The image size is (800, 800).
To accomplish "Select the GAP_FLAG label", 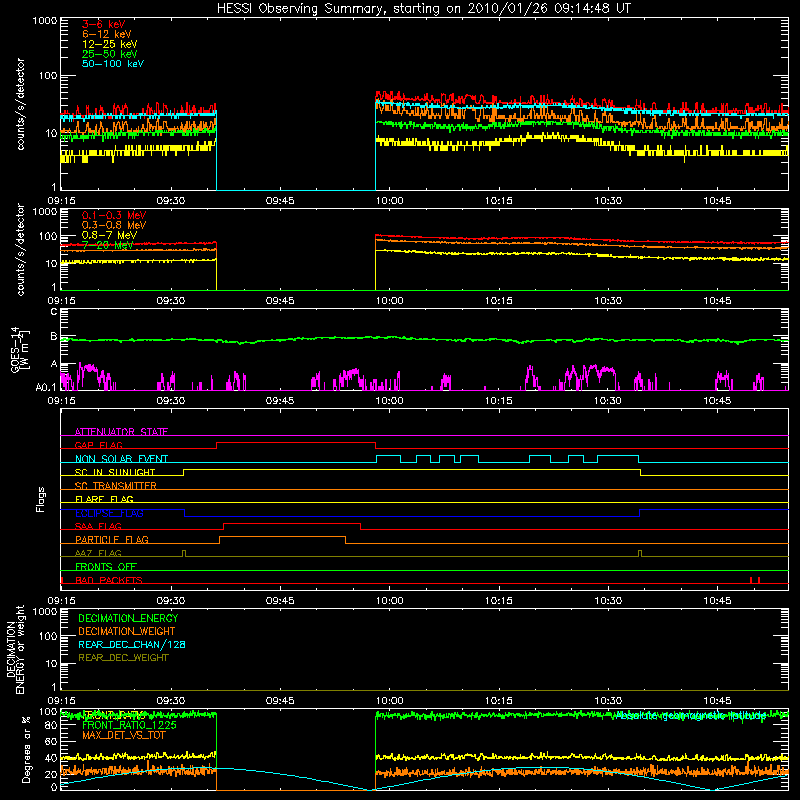I will point(98,445).
